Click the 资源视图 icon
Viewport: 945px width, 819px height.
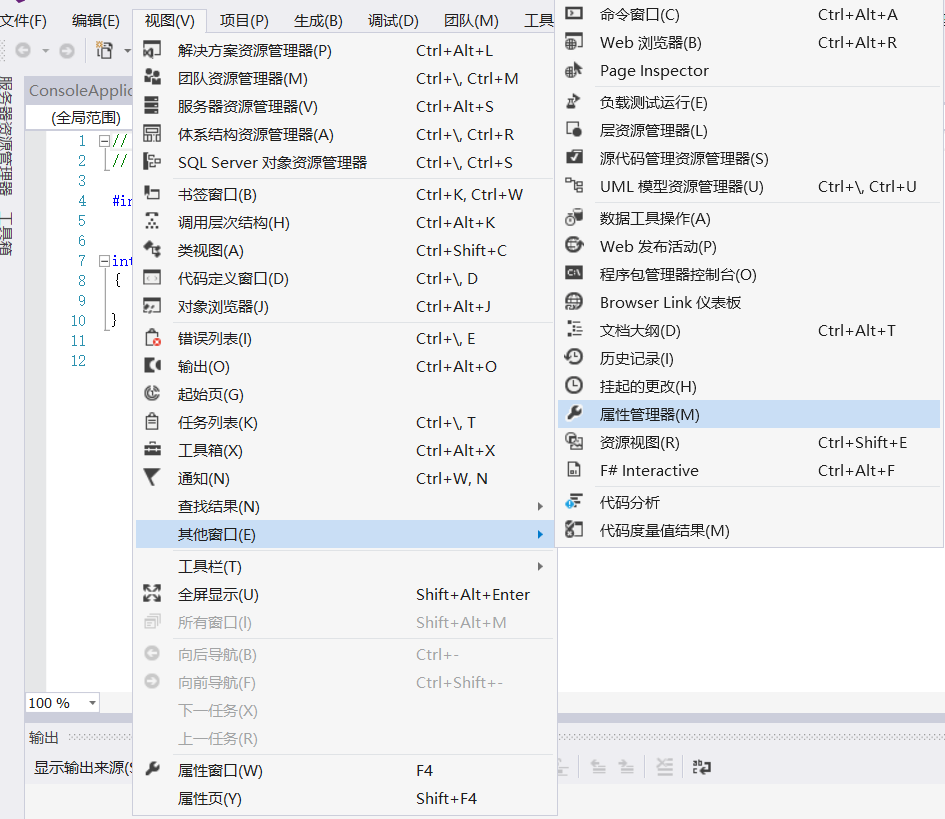(574, 442)
